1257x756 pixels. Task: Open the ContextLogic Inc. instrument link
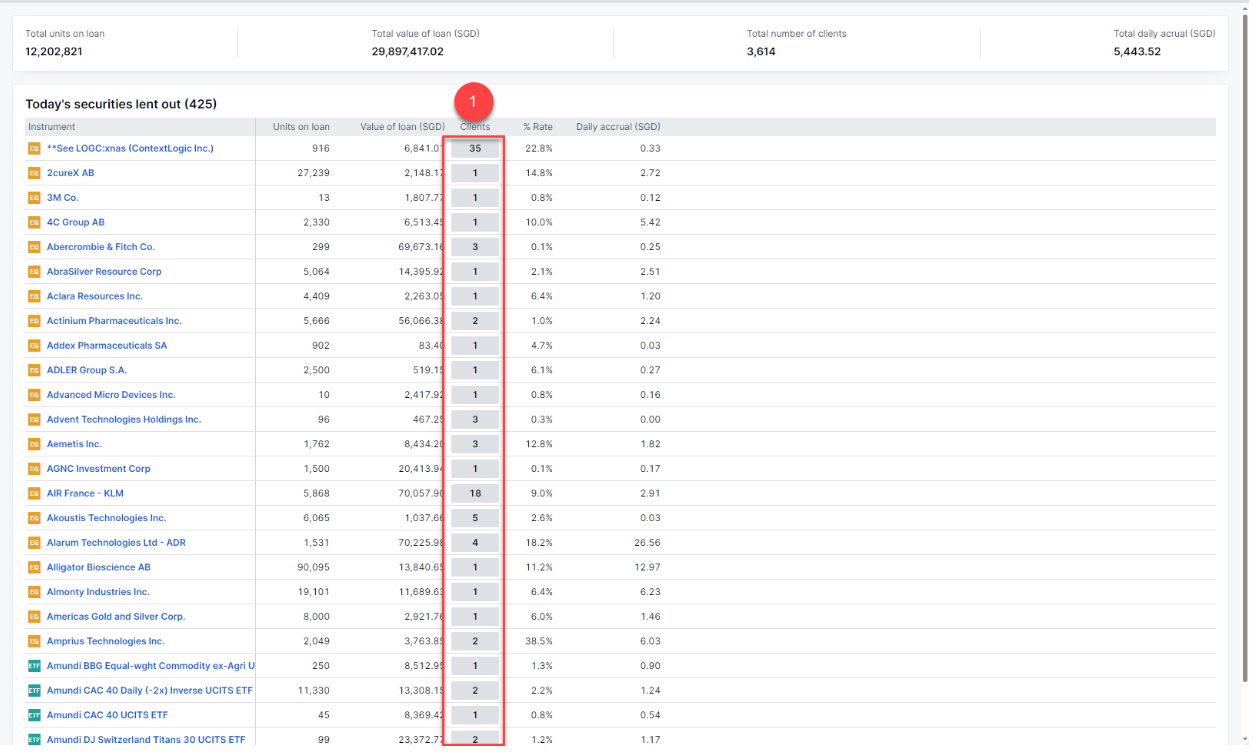130,148
